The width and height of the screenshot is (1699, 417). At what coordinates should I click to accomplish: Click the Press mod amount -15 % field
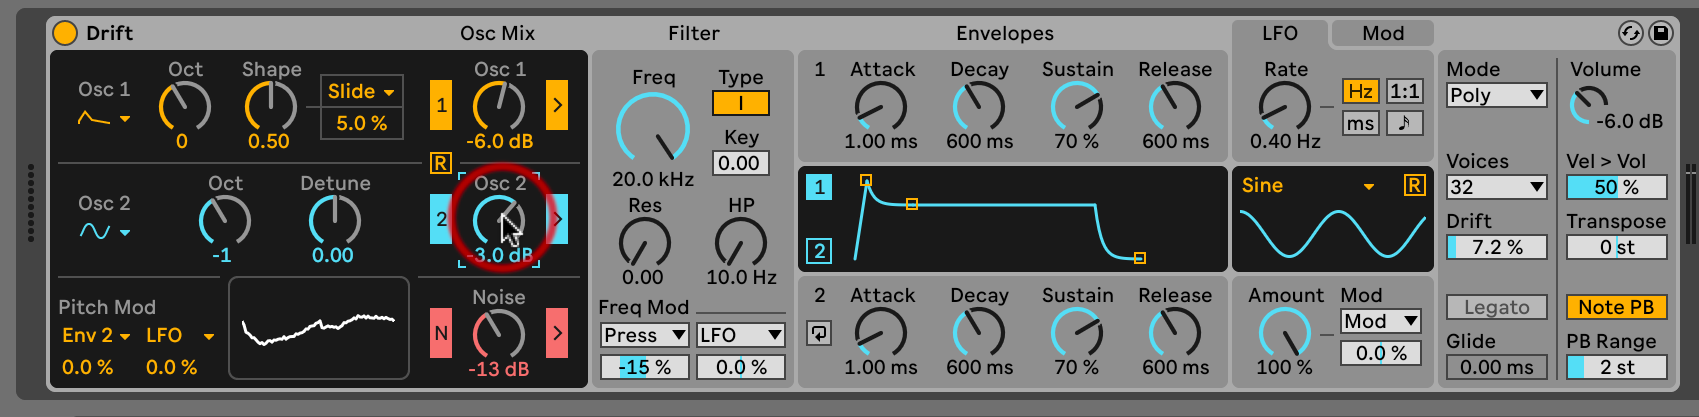(644, 367)
